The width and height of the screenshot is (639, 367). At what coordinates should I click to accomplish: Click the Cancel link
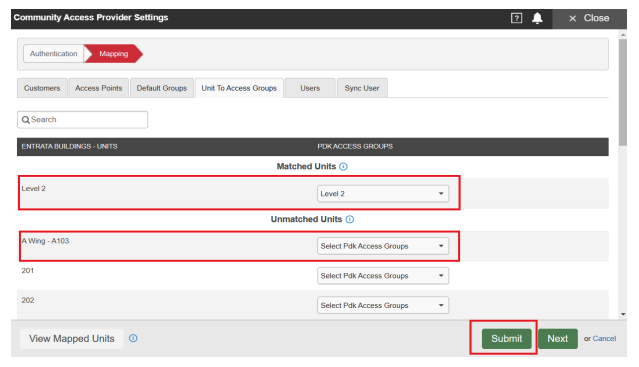(604, 338)
